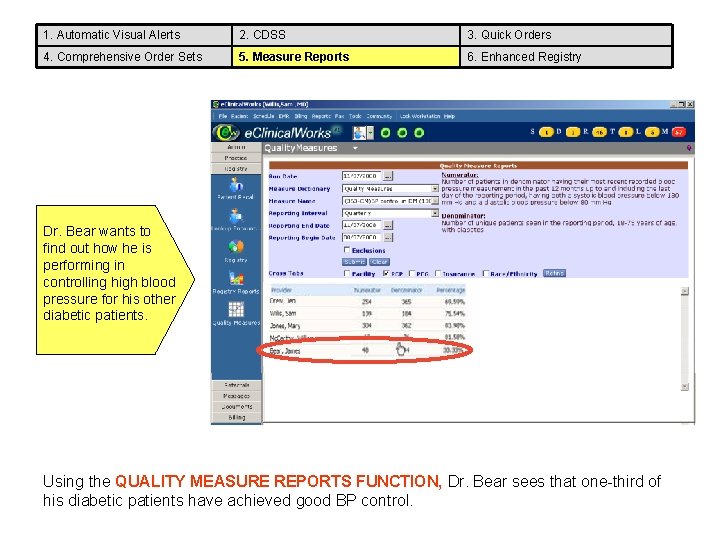Click the yellow R counter badge
This screenshot has width=720, height=540.
599,133
